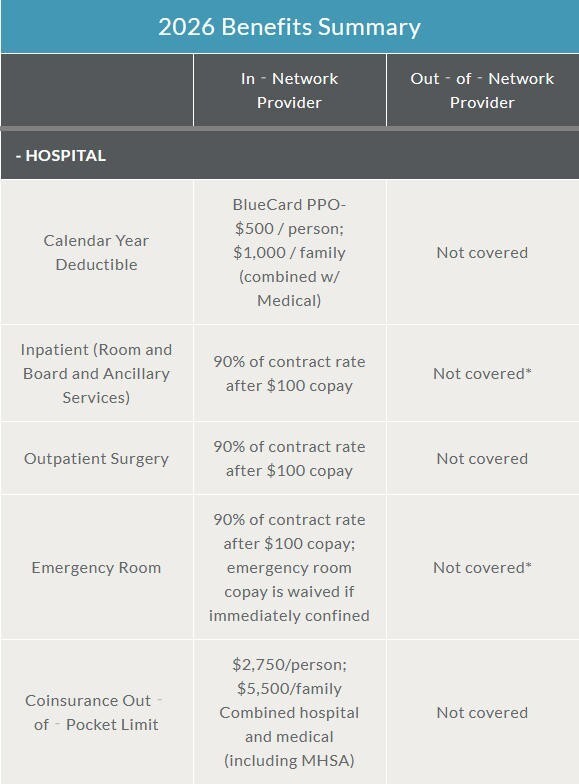
Task: Click Not covered in Outpatient Surgery row
Action: 482,458
